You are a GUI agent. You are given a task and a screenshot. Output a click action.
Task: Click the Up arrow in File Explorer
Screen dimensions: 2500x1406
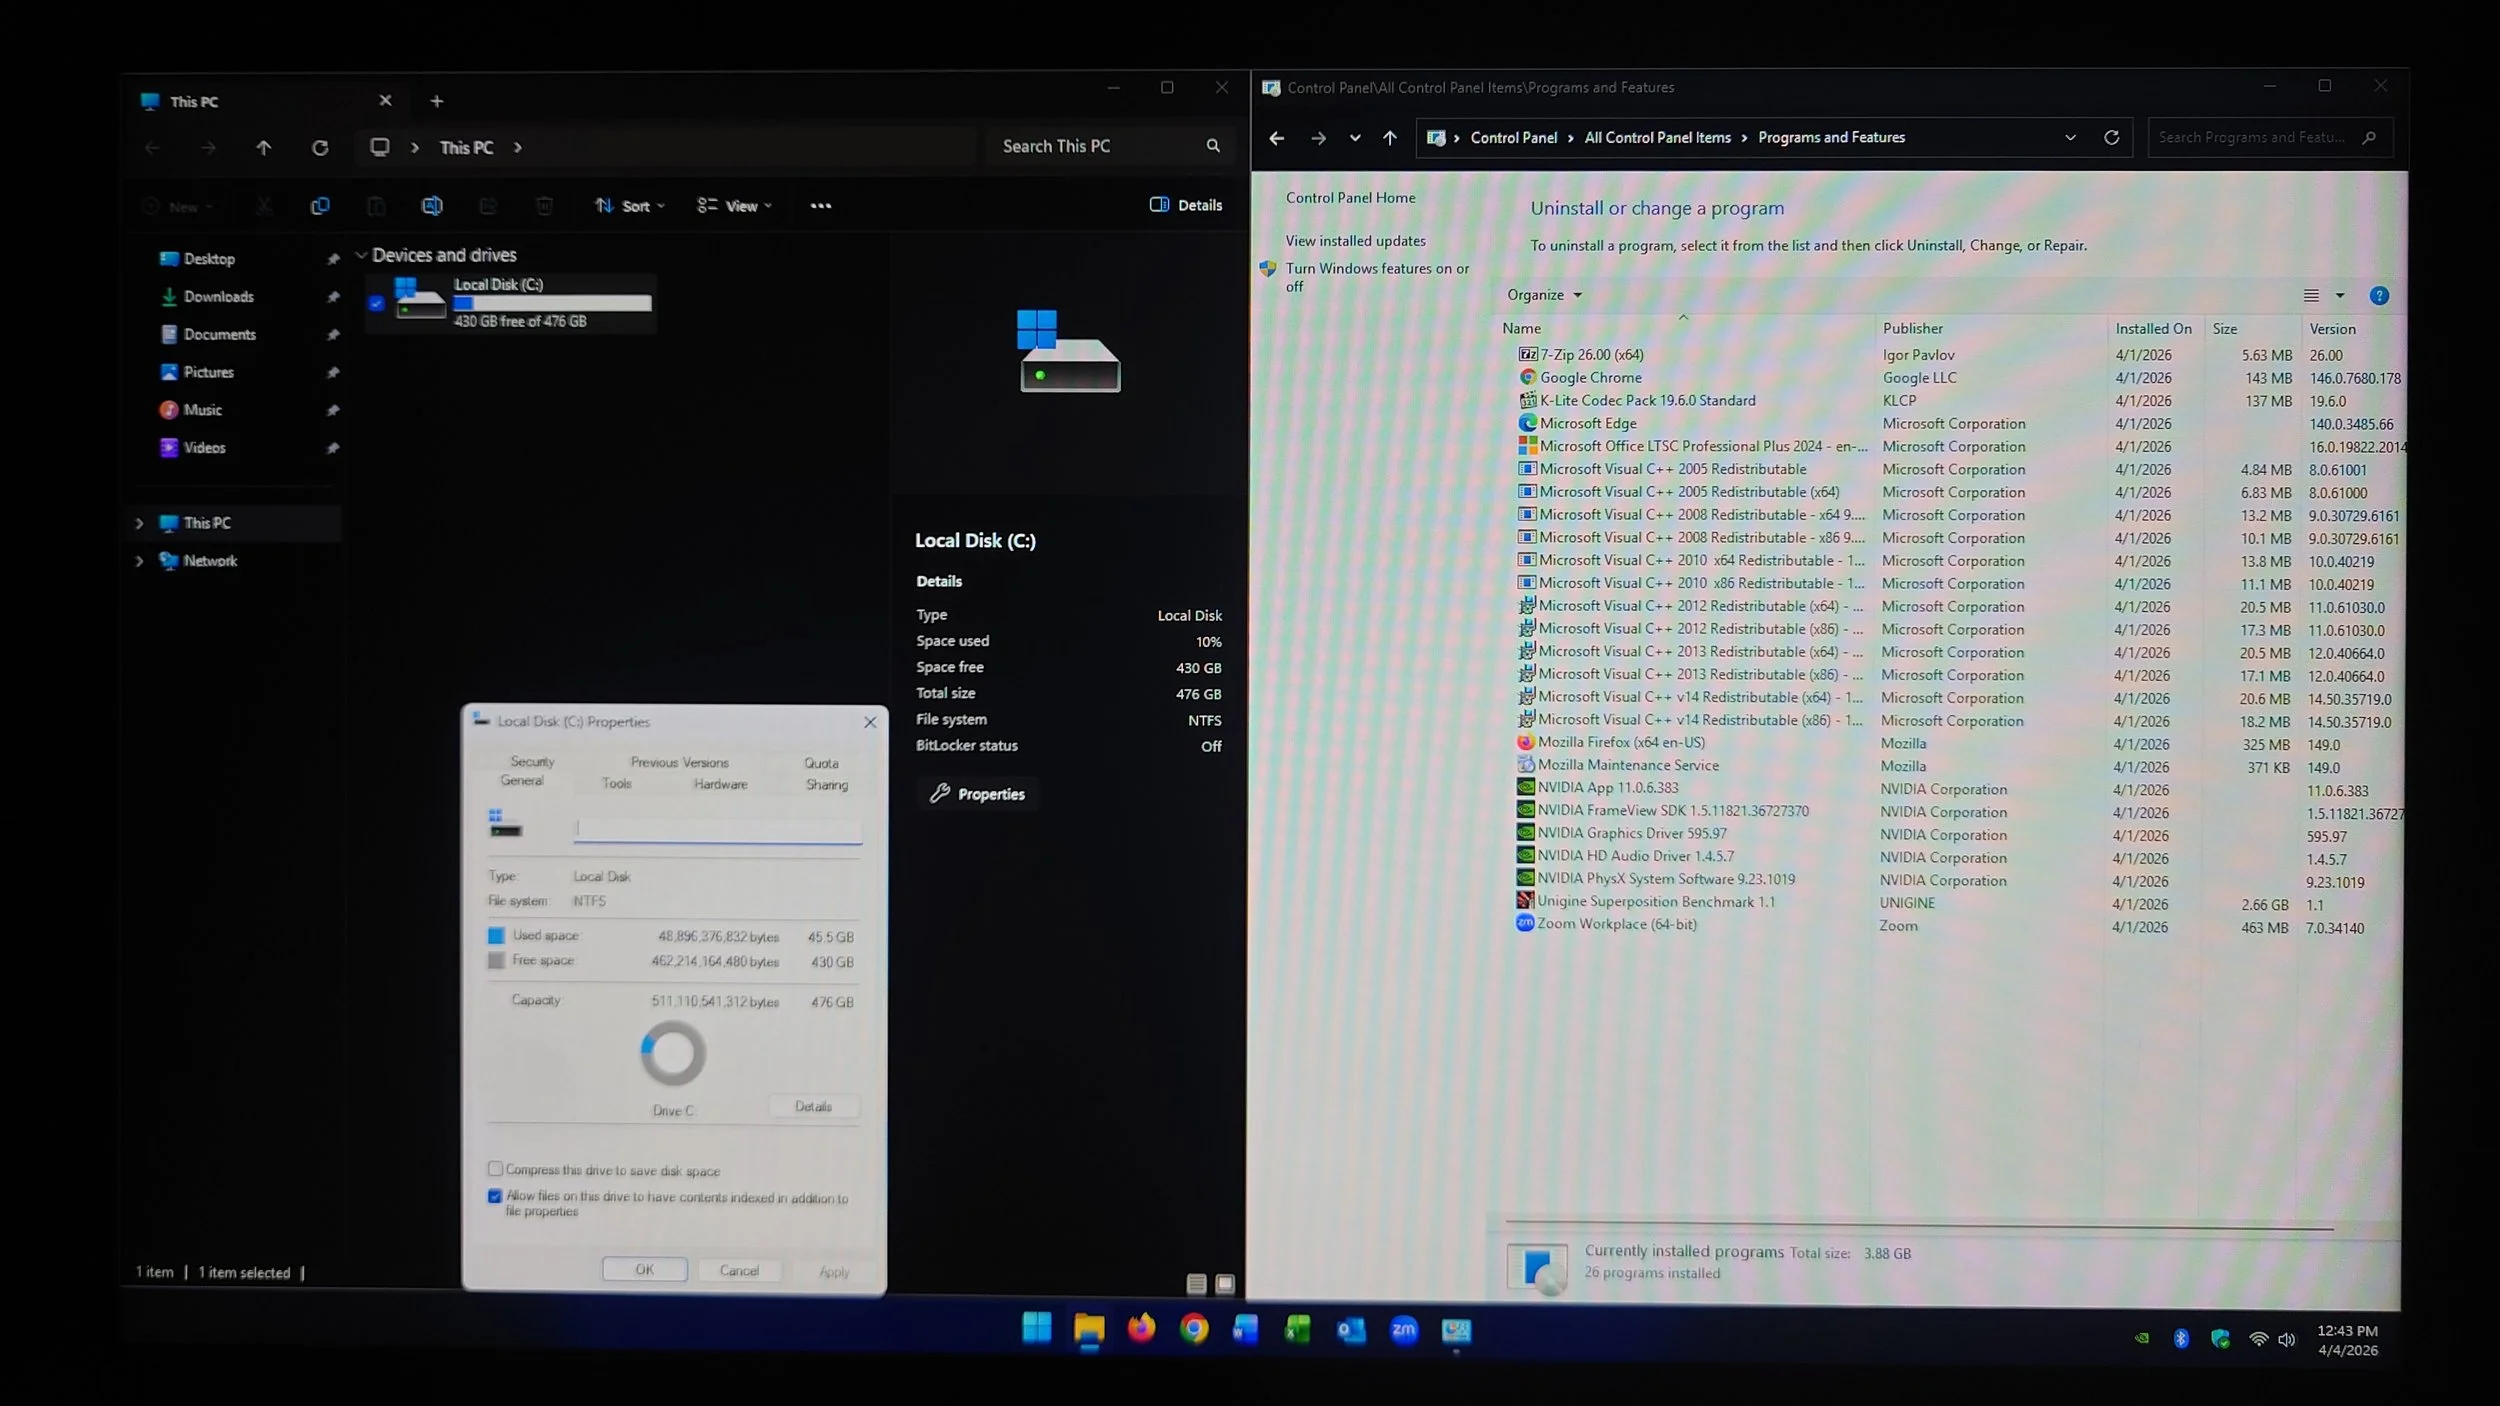[x=264, y=148]
